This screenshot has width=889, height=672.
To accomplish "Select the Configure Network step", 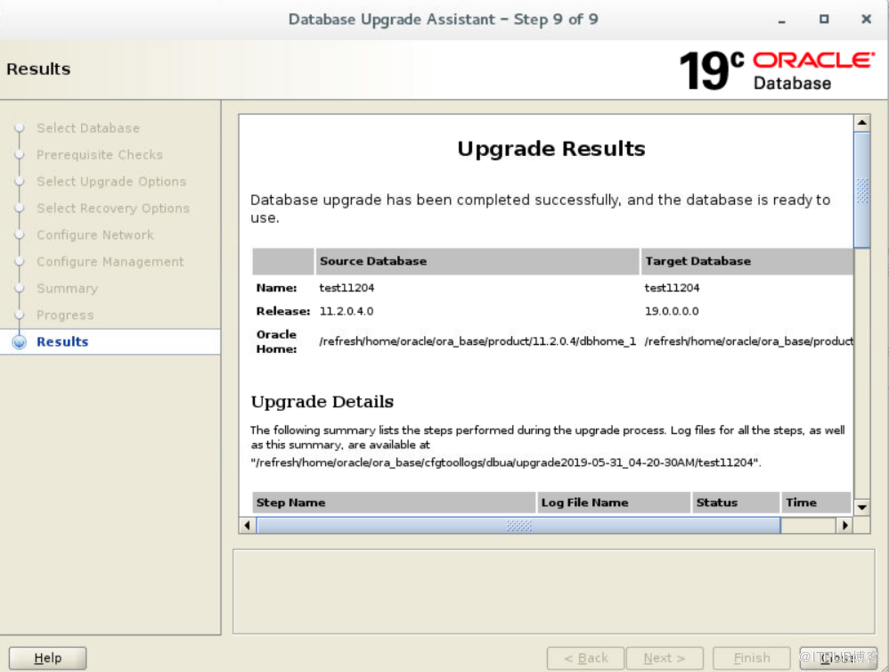I will click(x=95, y=235).
